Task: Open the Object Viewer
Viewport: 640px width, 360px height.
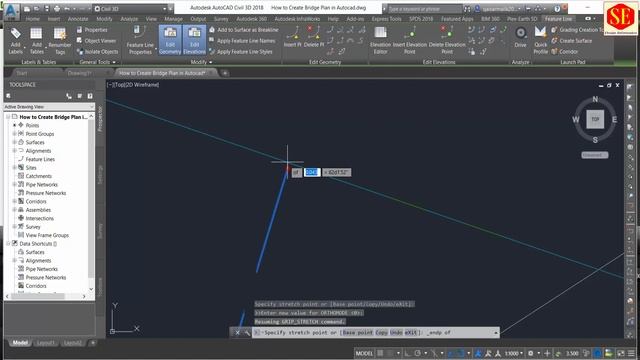Action: coord(96,41)
